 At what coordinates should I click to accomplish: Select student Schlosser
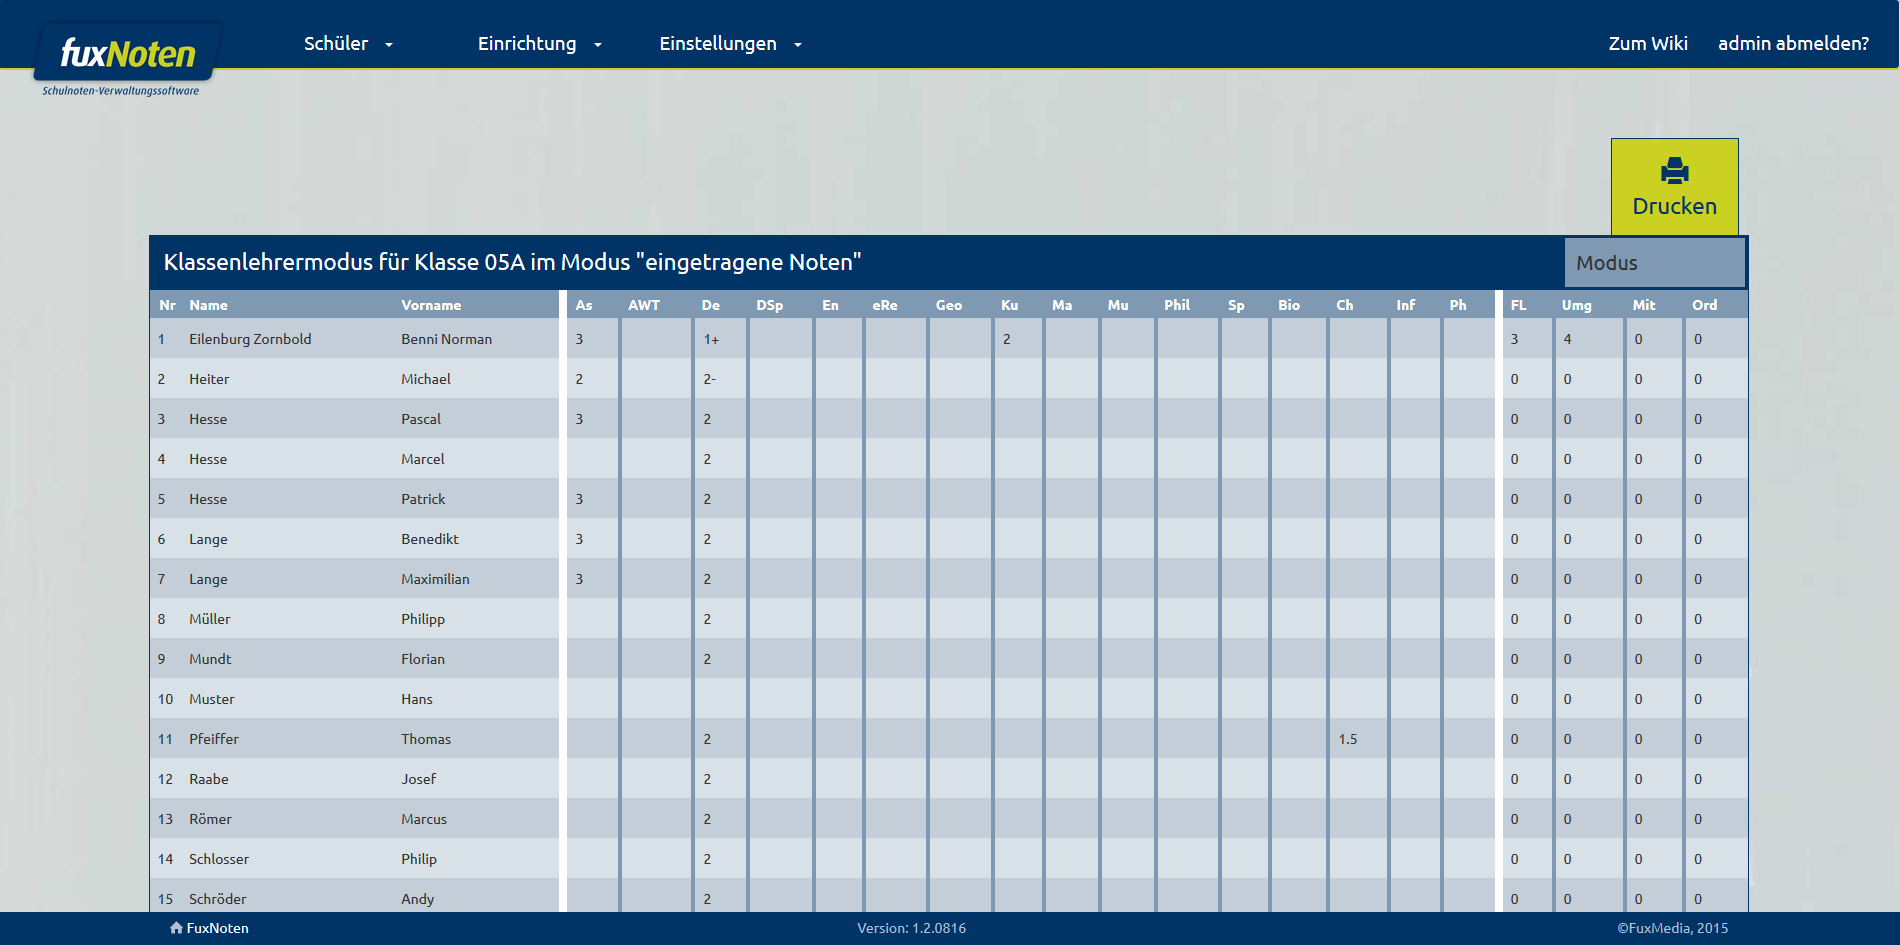coord(219,859)
